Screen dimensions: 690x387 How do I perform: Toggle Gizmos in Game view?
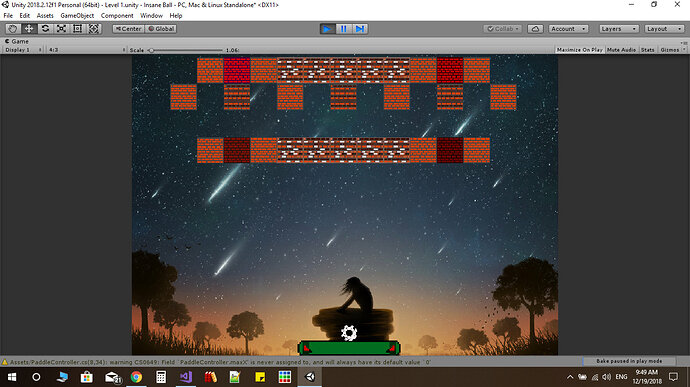(x=669, y=50)
